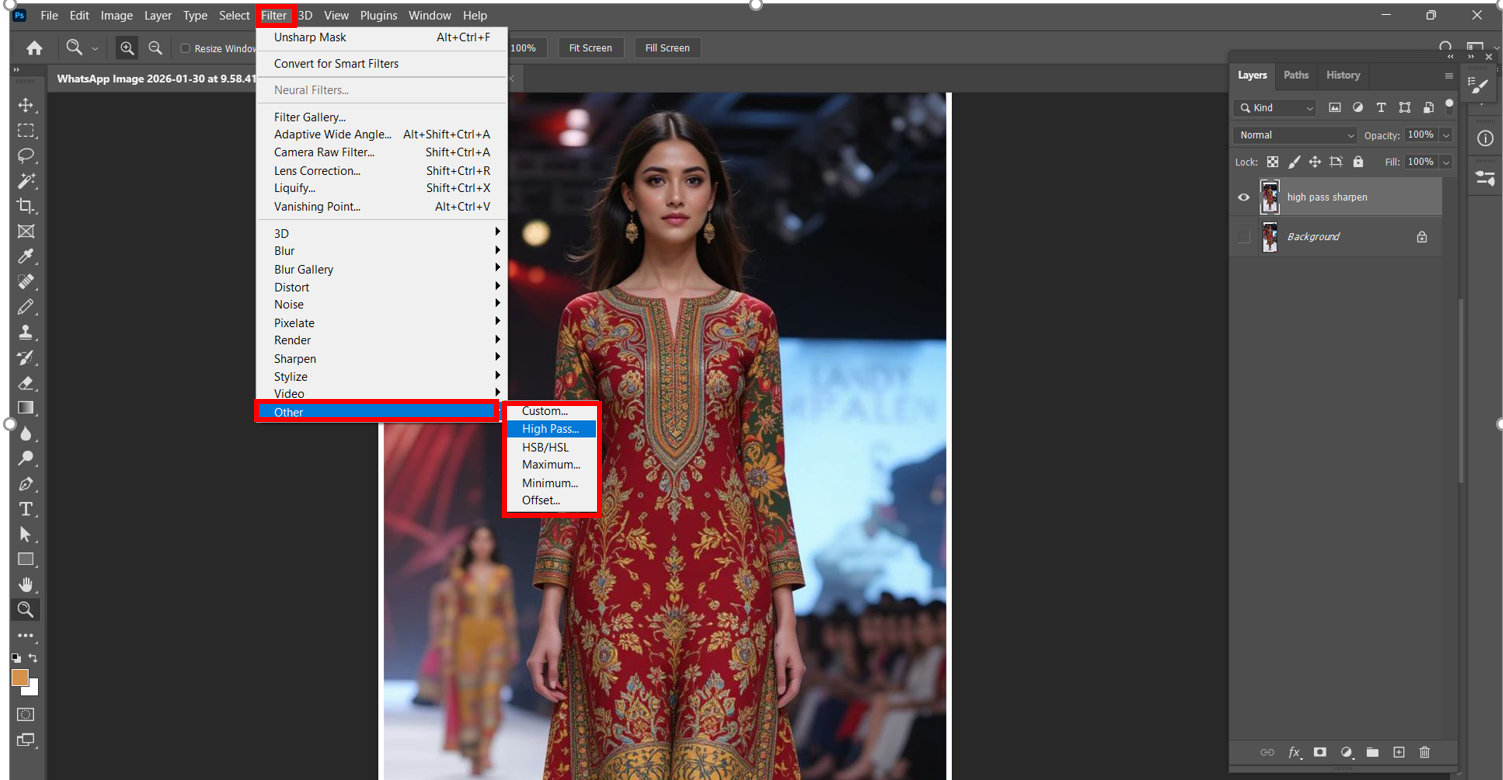Screen dimensions: 1503x780
Task: Show the Background layer
Action: click(1244, 237)
